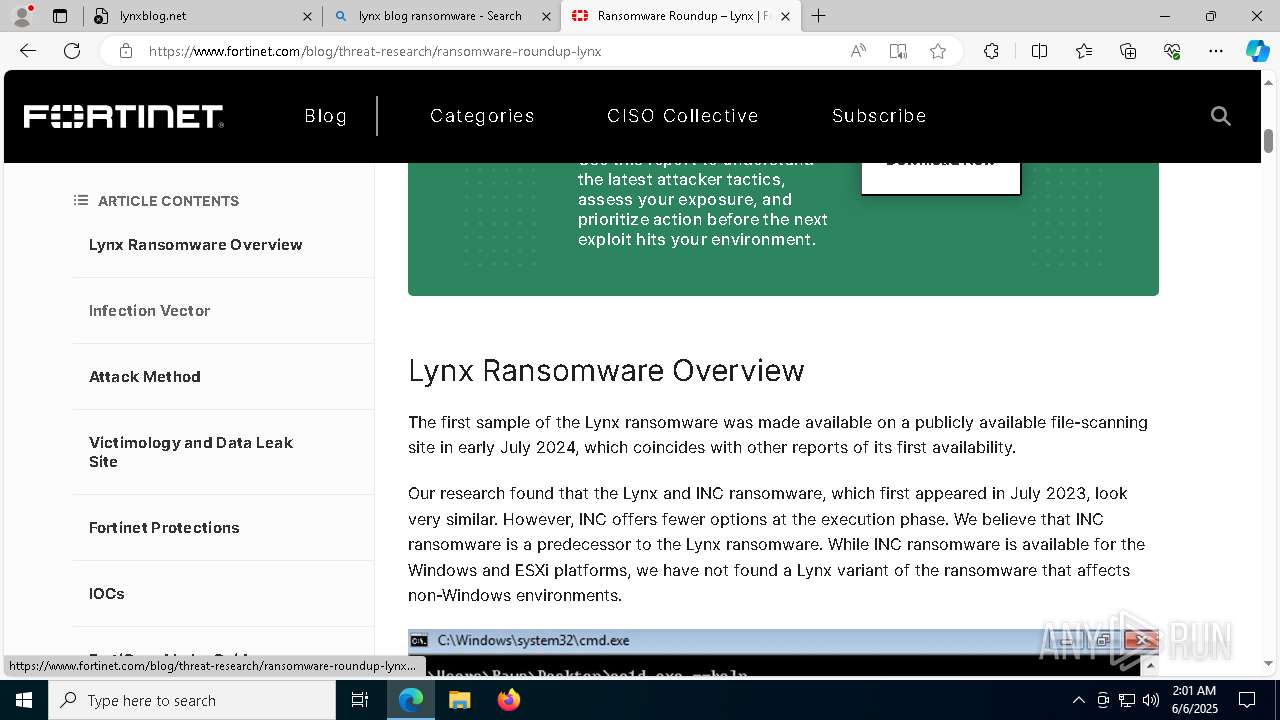Click the 'Lynx Ransomware Overview' heading

(606, 370)
